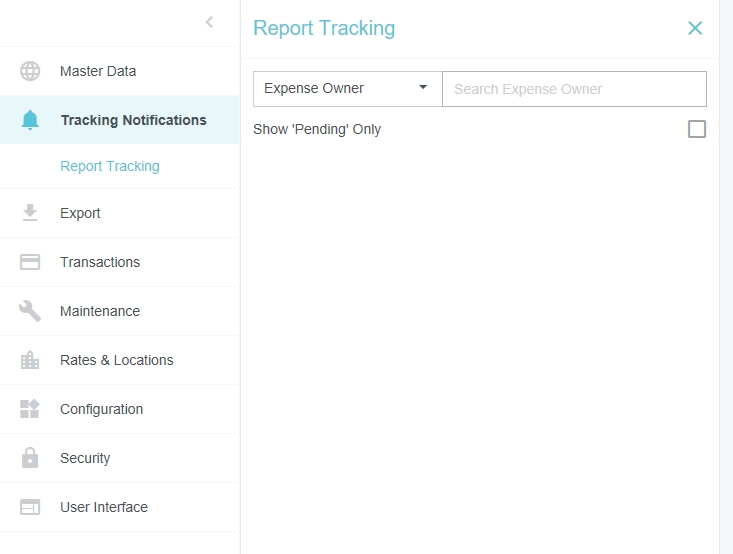Screen dimensions: 733x554
Task: Enable the Show 'Pending' Only checkbox
Action: (x=696, y=129)
